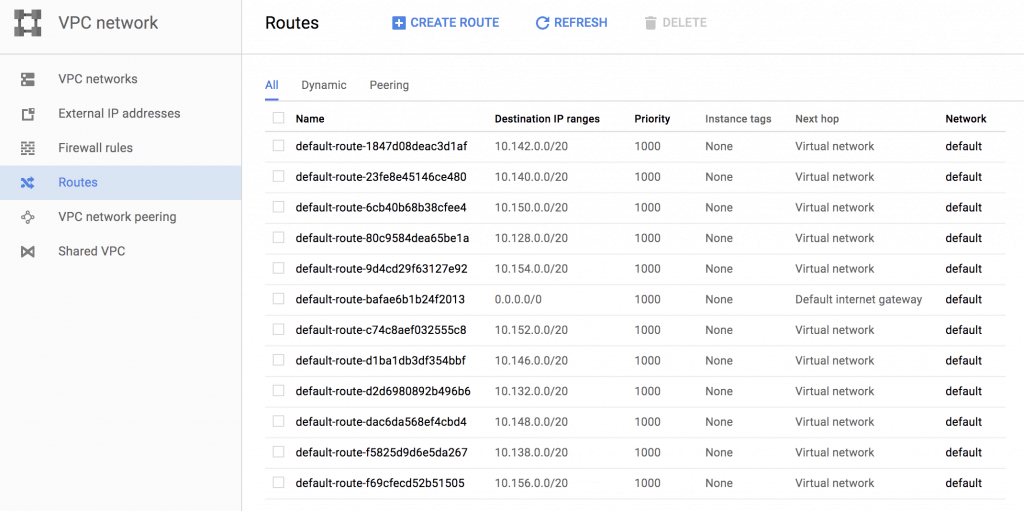Screen dimensions: 1024x511
Task: Click the Firewall rules icon
Action: tap(27, 148)
